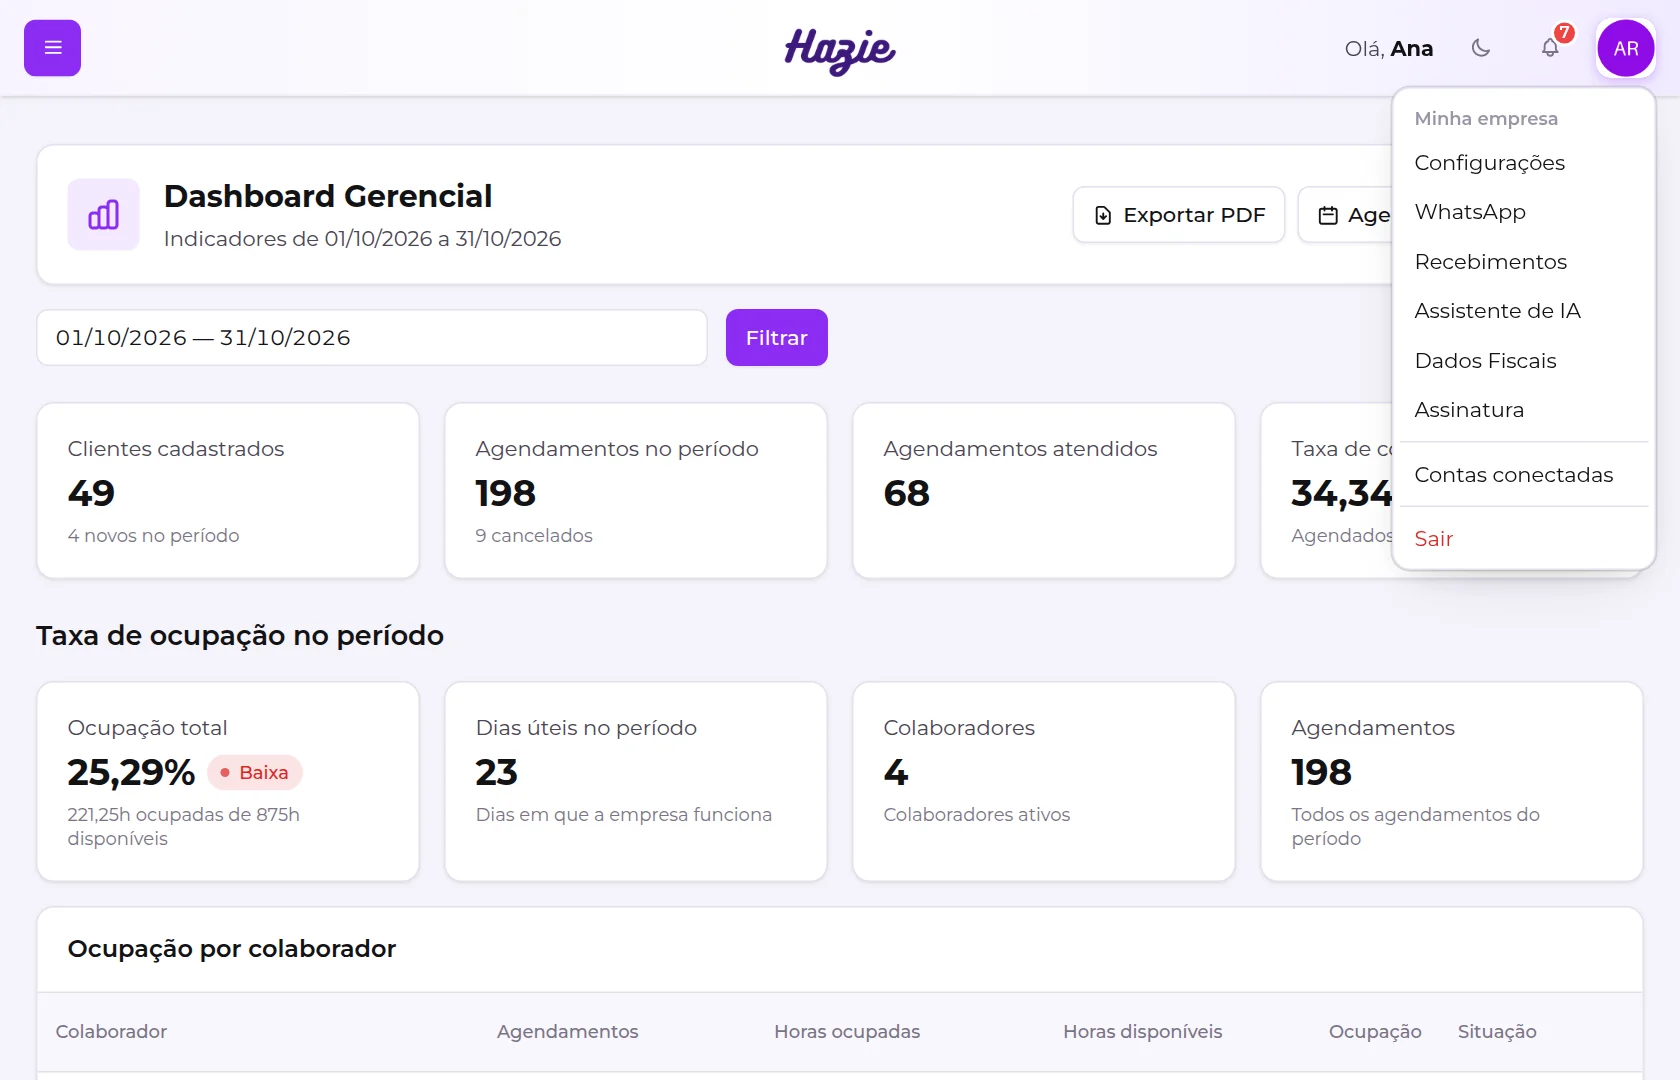Viewport: 1680px width, 1080px height.
Task: Click the Horas ocupadas column header
Action: 847,1032
